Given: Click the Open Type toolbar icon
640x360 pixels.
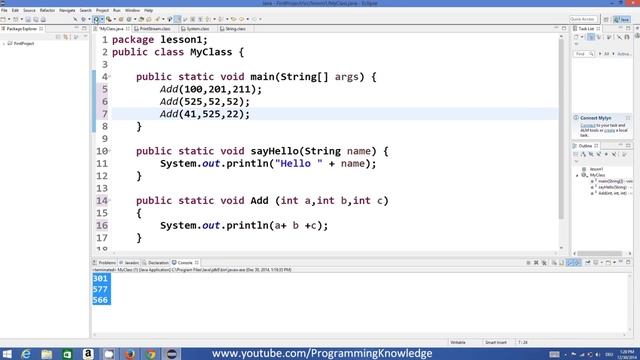Looking at the screenshot, I should pos(141,19).
